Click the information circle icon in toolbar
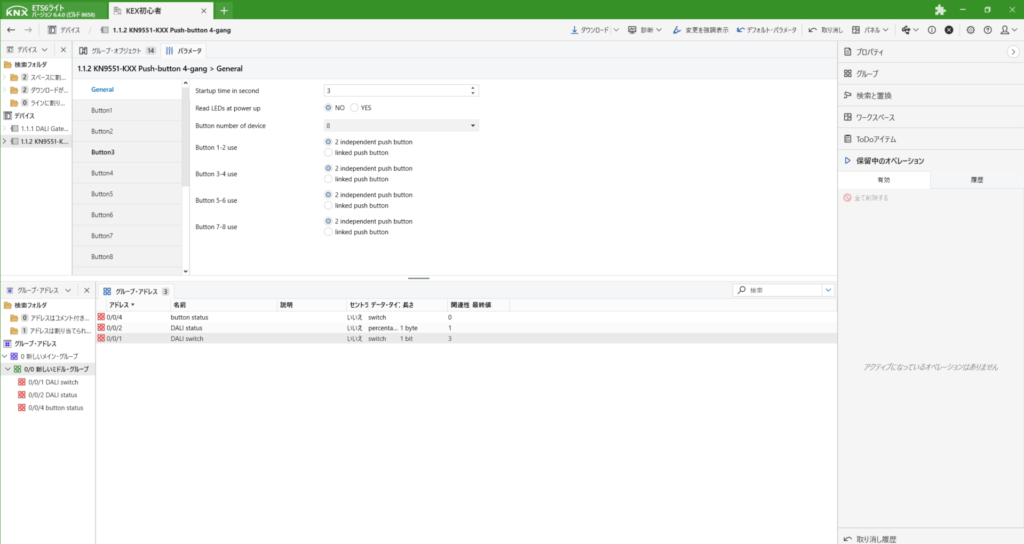1024x544 pixels. [x=931, y=30]
